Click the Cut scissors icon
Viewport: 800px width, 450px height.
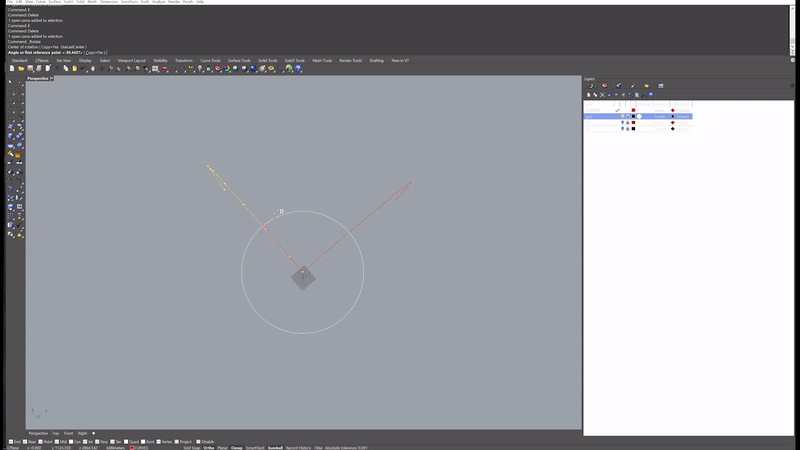pos(57,68)
